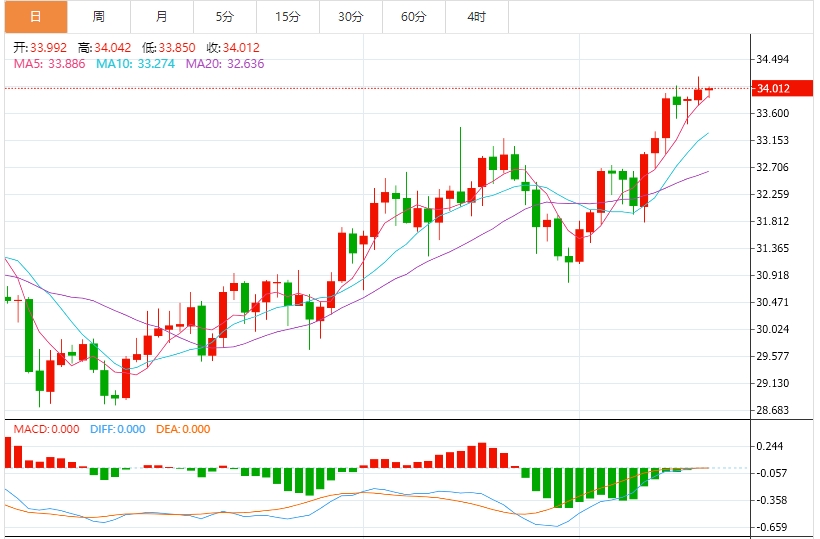Click the 30.471 price axis label
The height and width of the screenshot is (539, 820).
pos(772,302)
